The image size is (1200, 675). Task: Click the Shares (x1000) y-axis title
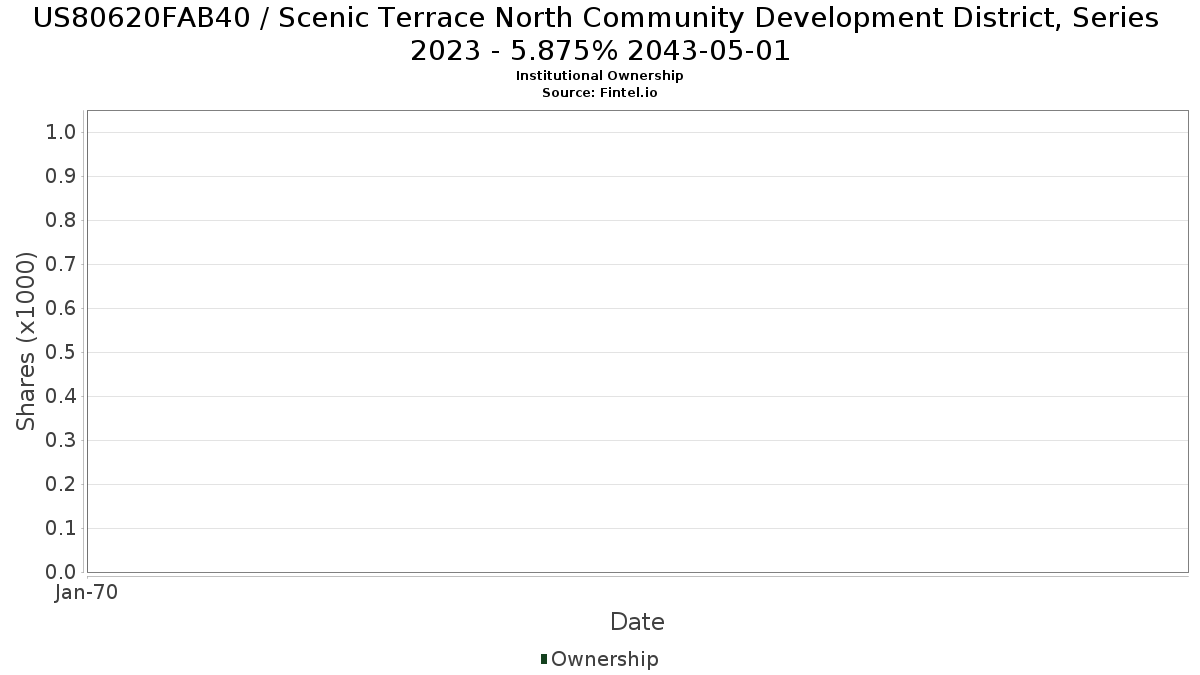click(x=27, y=341)
